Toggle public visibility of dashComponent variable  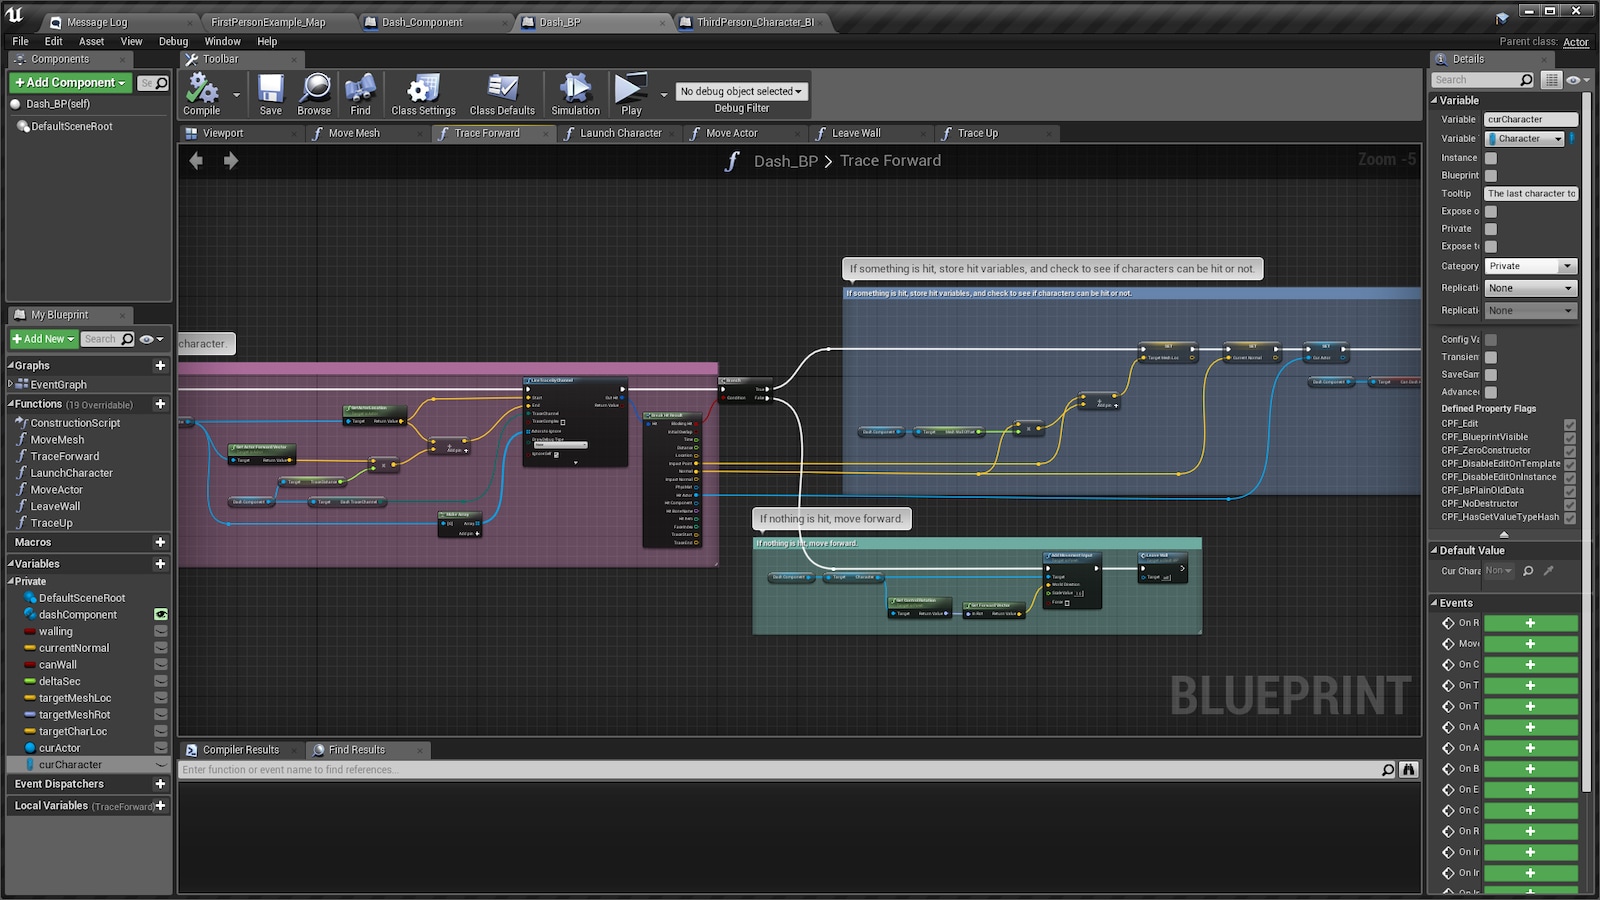pyautogui.click(x=161, y=614)
